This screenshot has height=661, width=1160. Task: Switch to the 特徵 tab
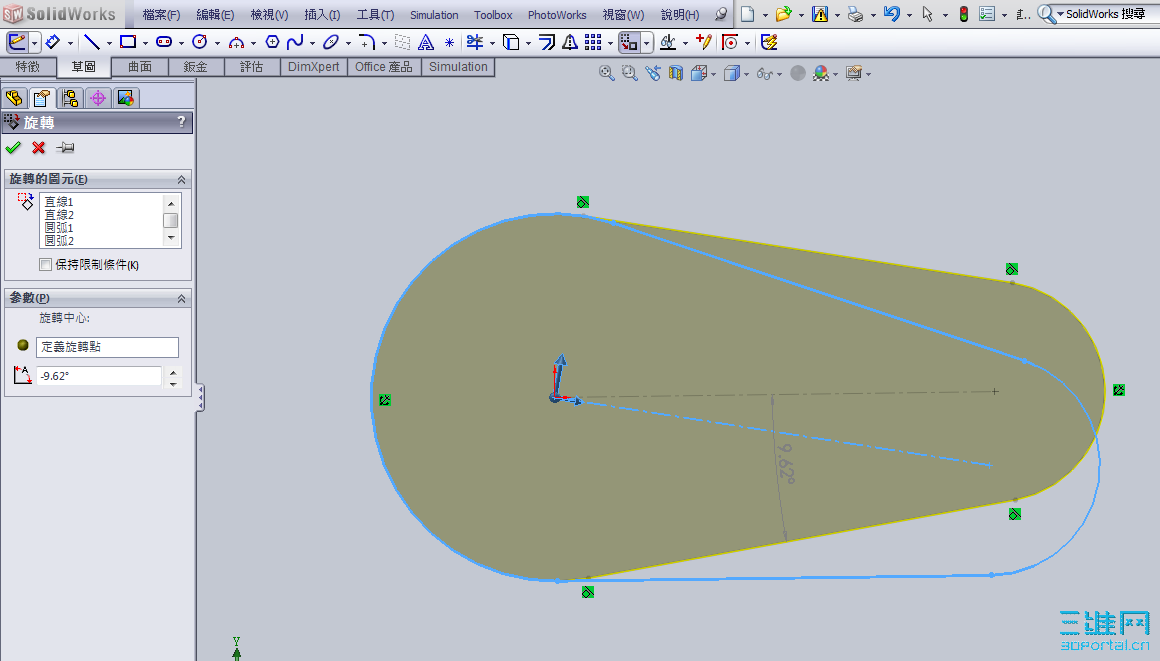28,67
